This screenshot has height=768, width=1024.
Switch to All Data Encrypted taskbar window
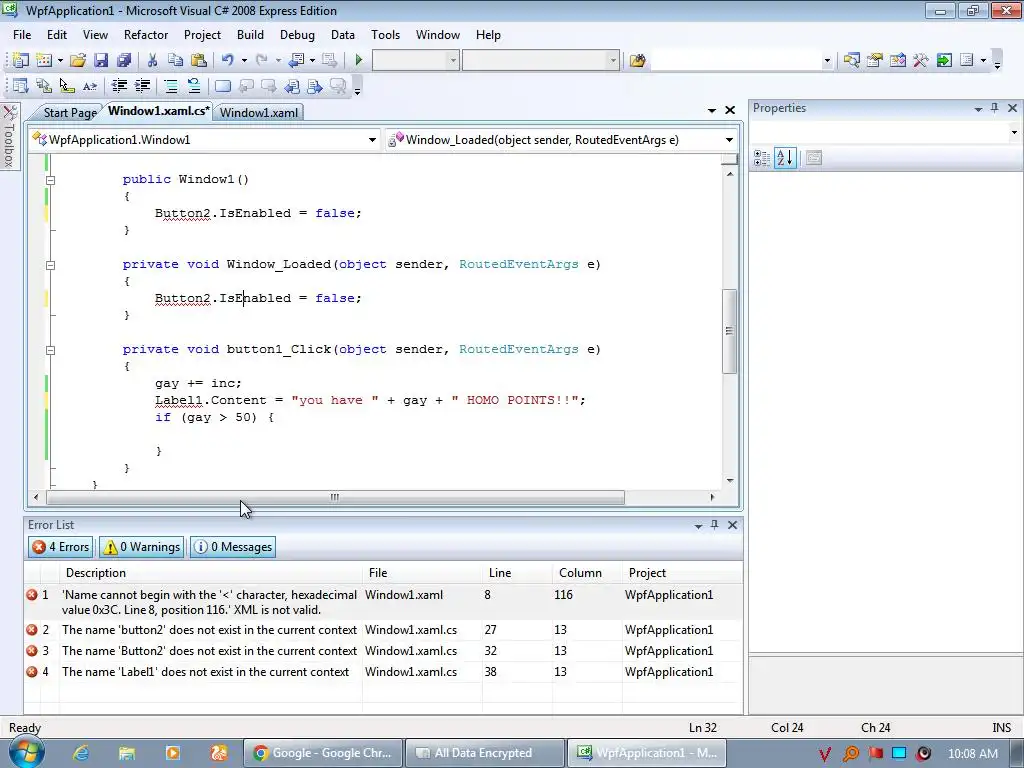pos(483,753)
